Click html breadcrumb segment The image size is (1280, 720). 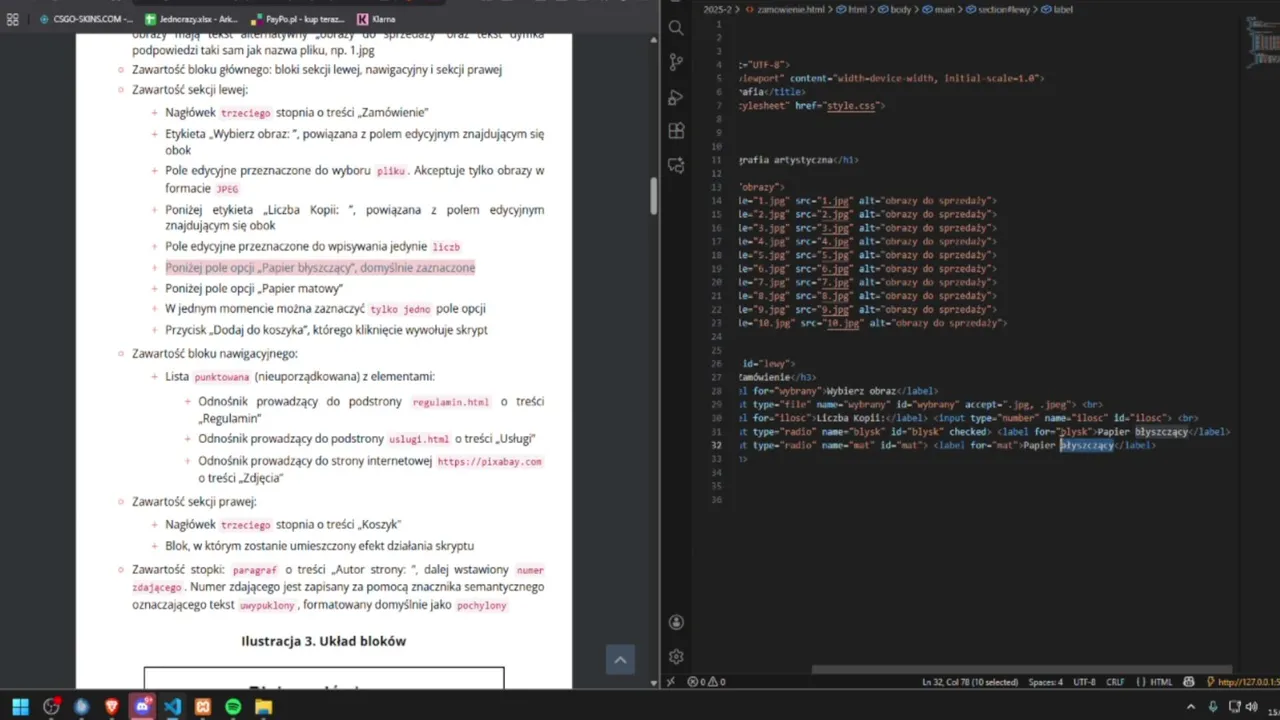click(853, 9)
